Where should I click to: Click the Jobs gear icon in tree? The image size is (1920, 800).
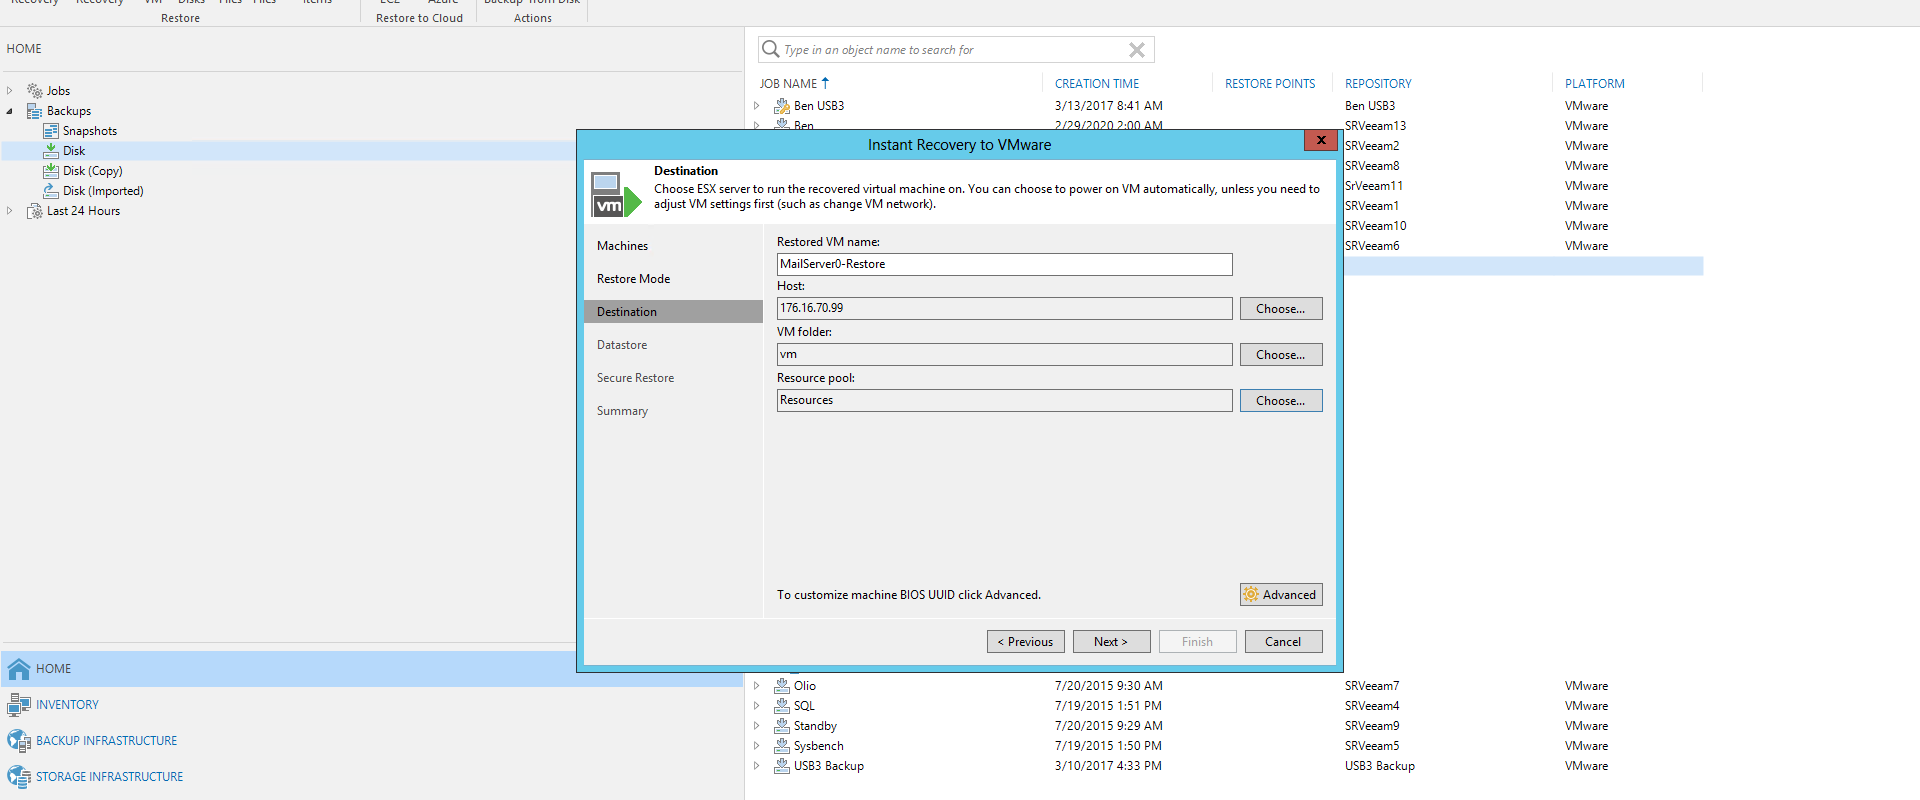pyautogui.click(x=35, y=91)
